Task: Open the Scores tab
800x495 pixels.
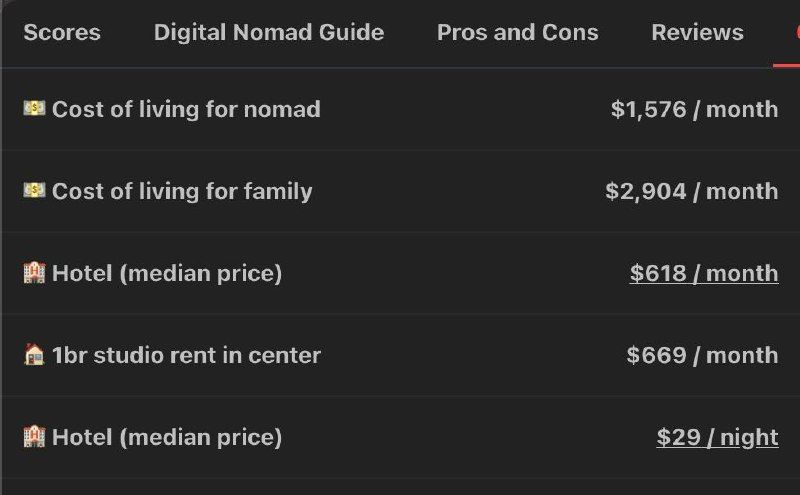Action: pos(62,33)
